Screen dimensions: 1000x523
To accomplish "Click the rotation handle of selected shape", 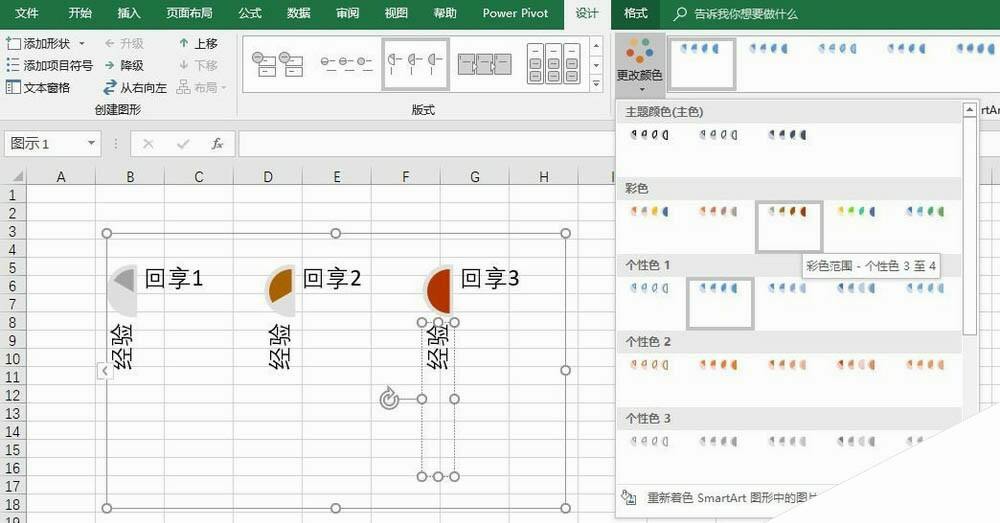I will point(390,400).
